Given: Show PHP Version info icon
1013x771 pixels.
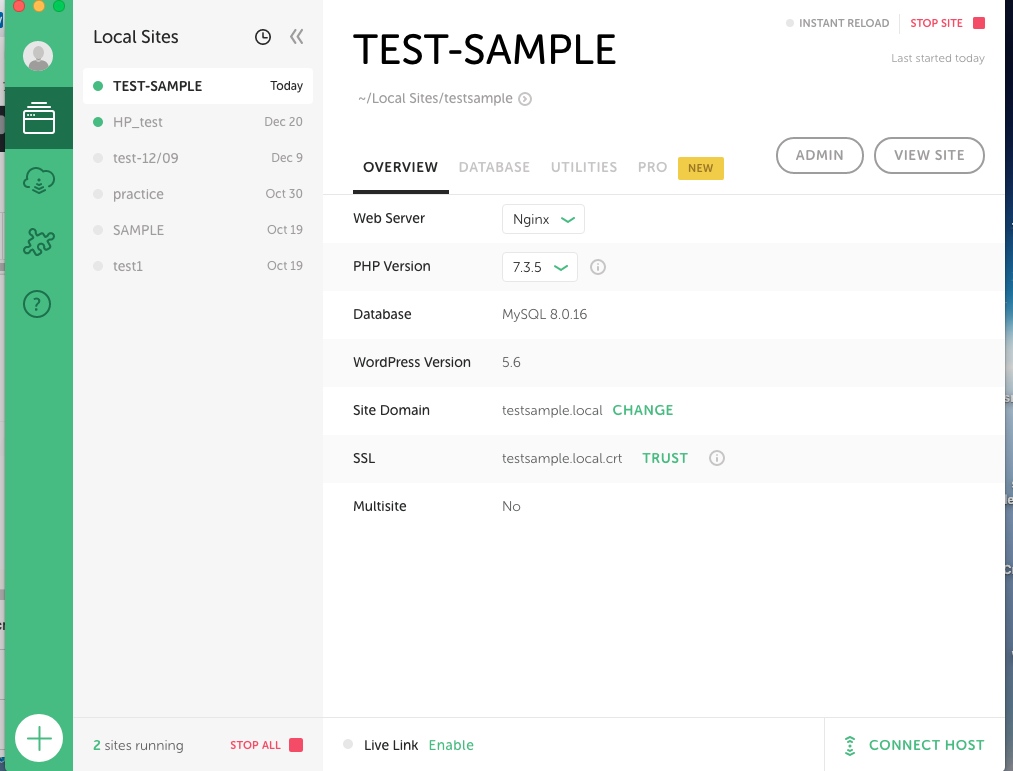Looking at the screenshot, I should [x=598, y=267].
